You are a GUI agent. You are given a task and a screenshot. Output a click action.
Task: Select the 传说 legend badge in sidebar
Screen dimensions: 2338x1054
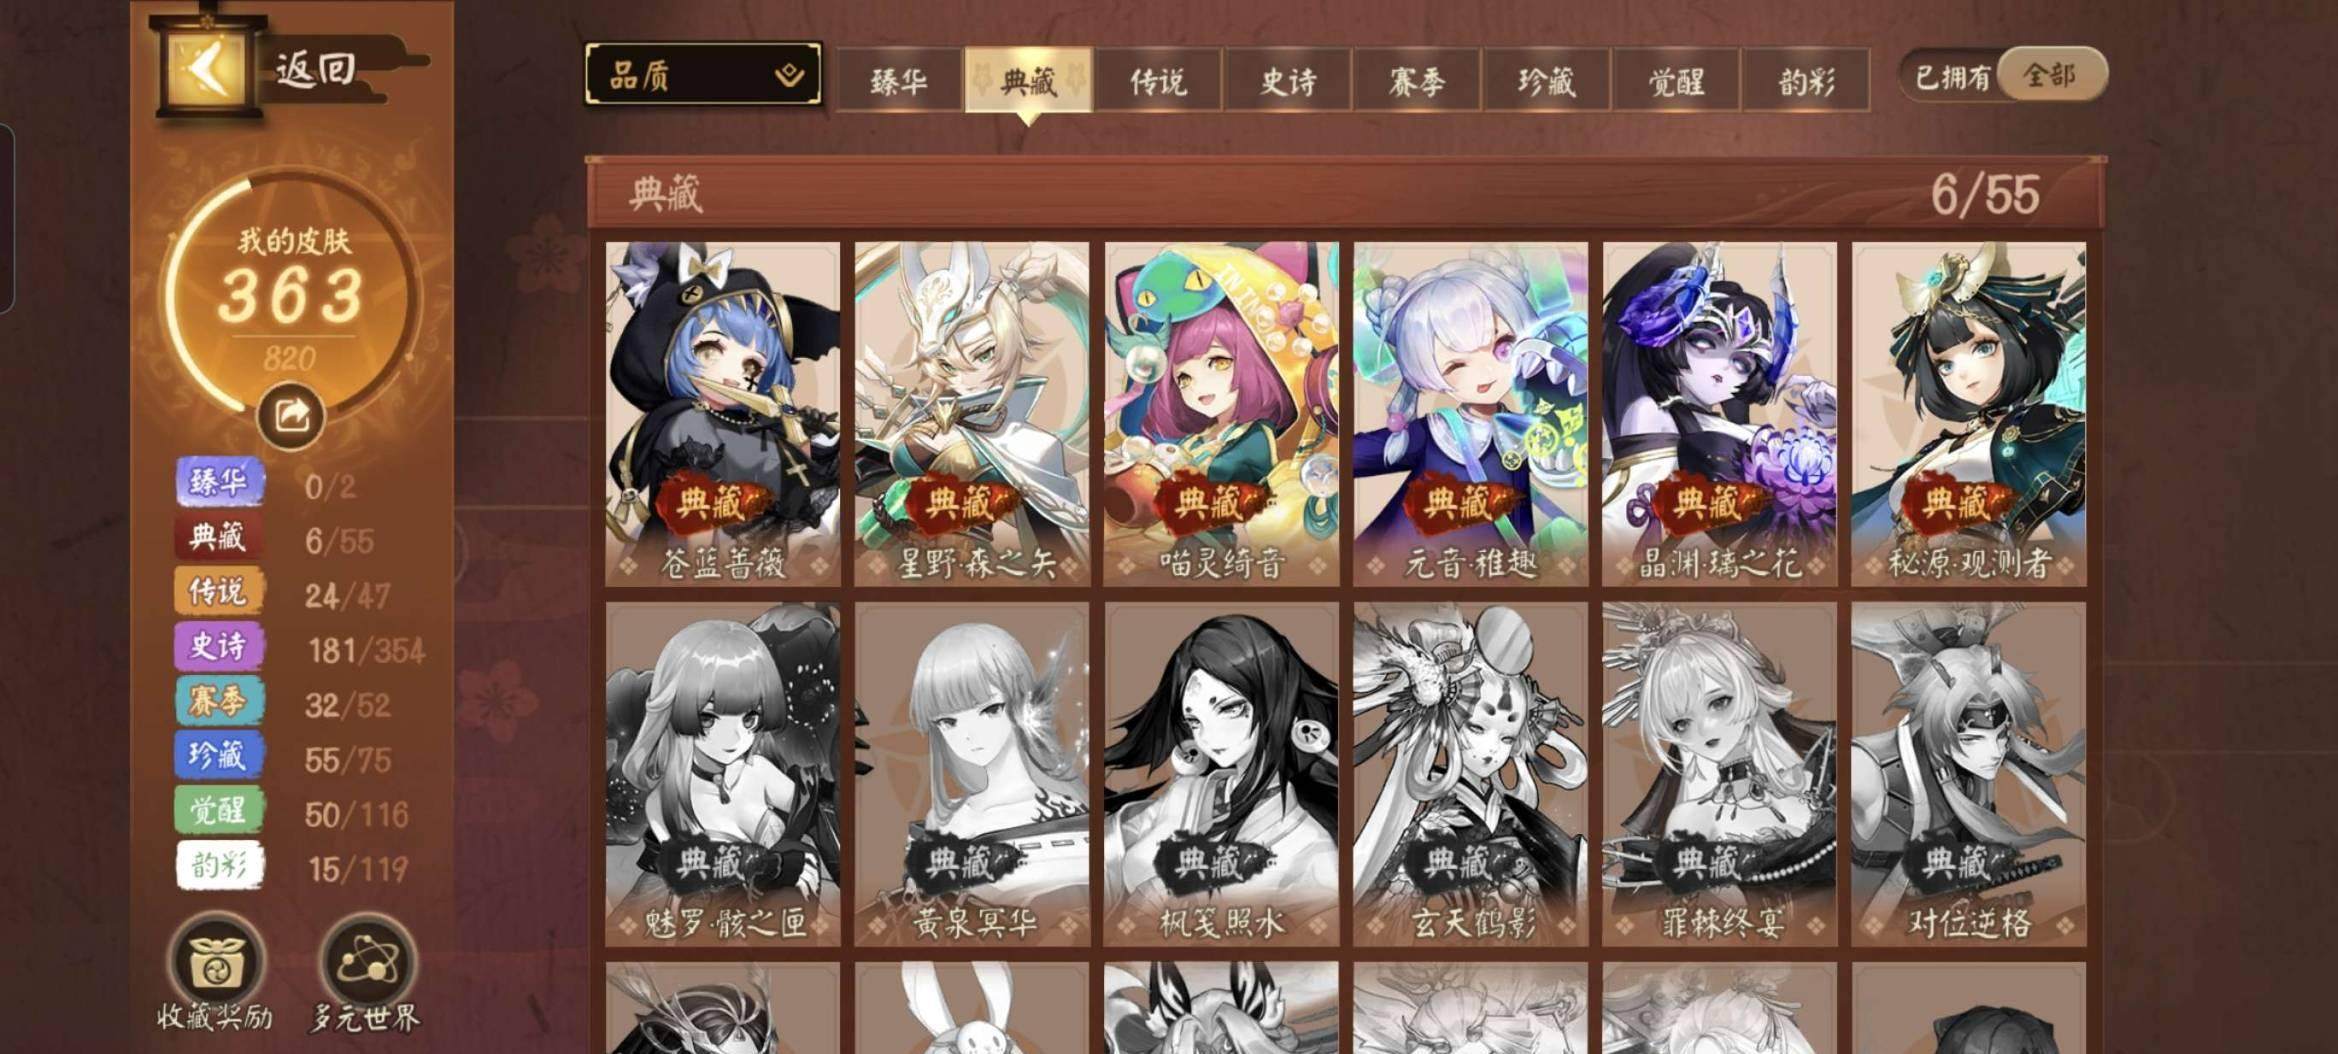pos(220,592)
